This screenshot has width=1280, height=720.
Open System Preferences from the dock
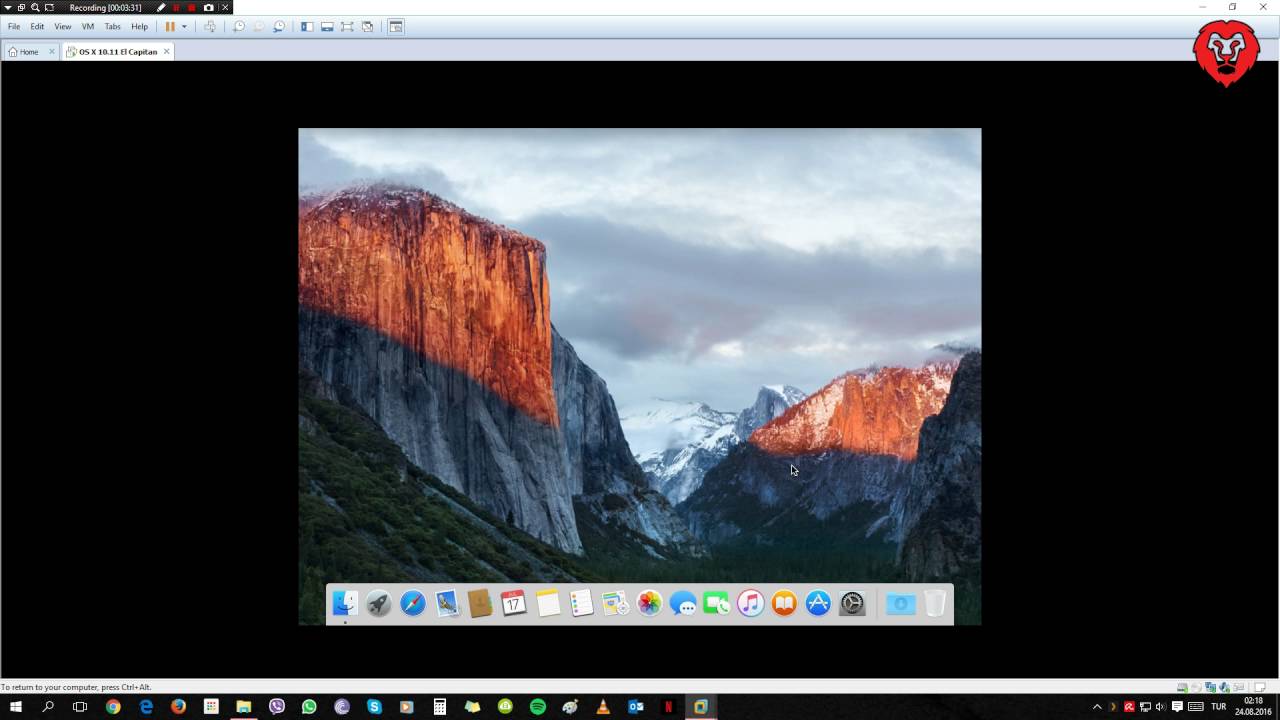[x=852, y=603]
